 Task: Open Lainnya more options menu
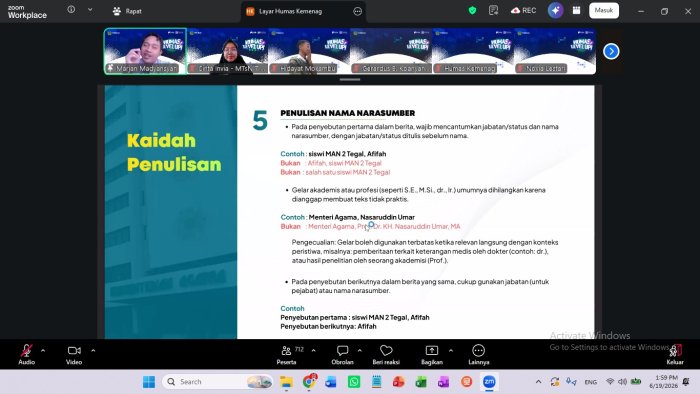click(x=479, y=354)
